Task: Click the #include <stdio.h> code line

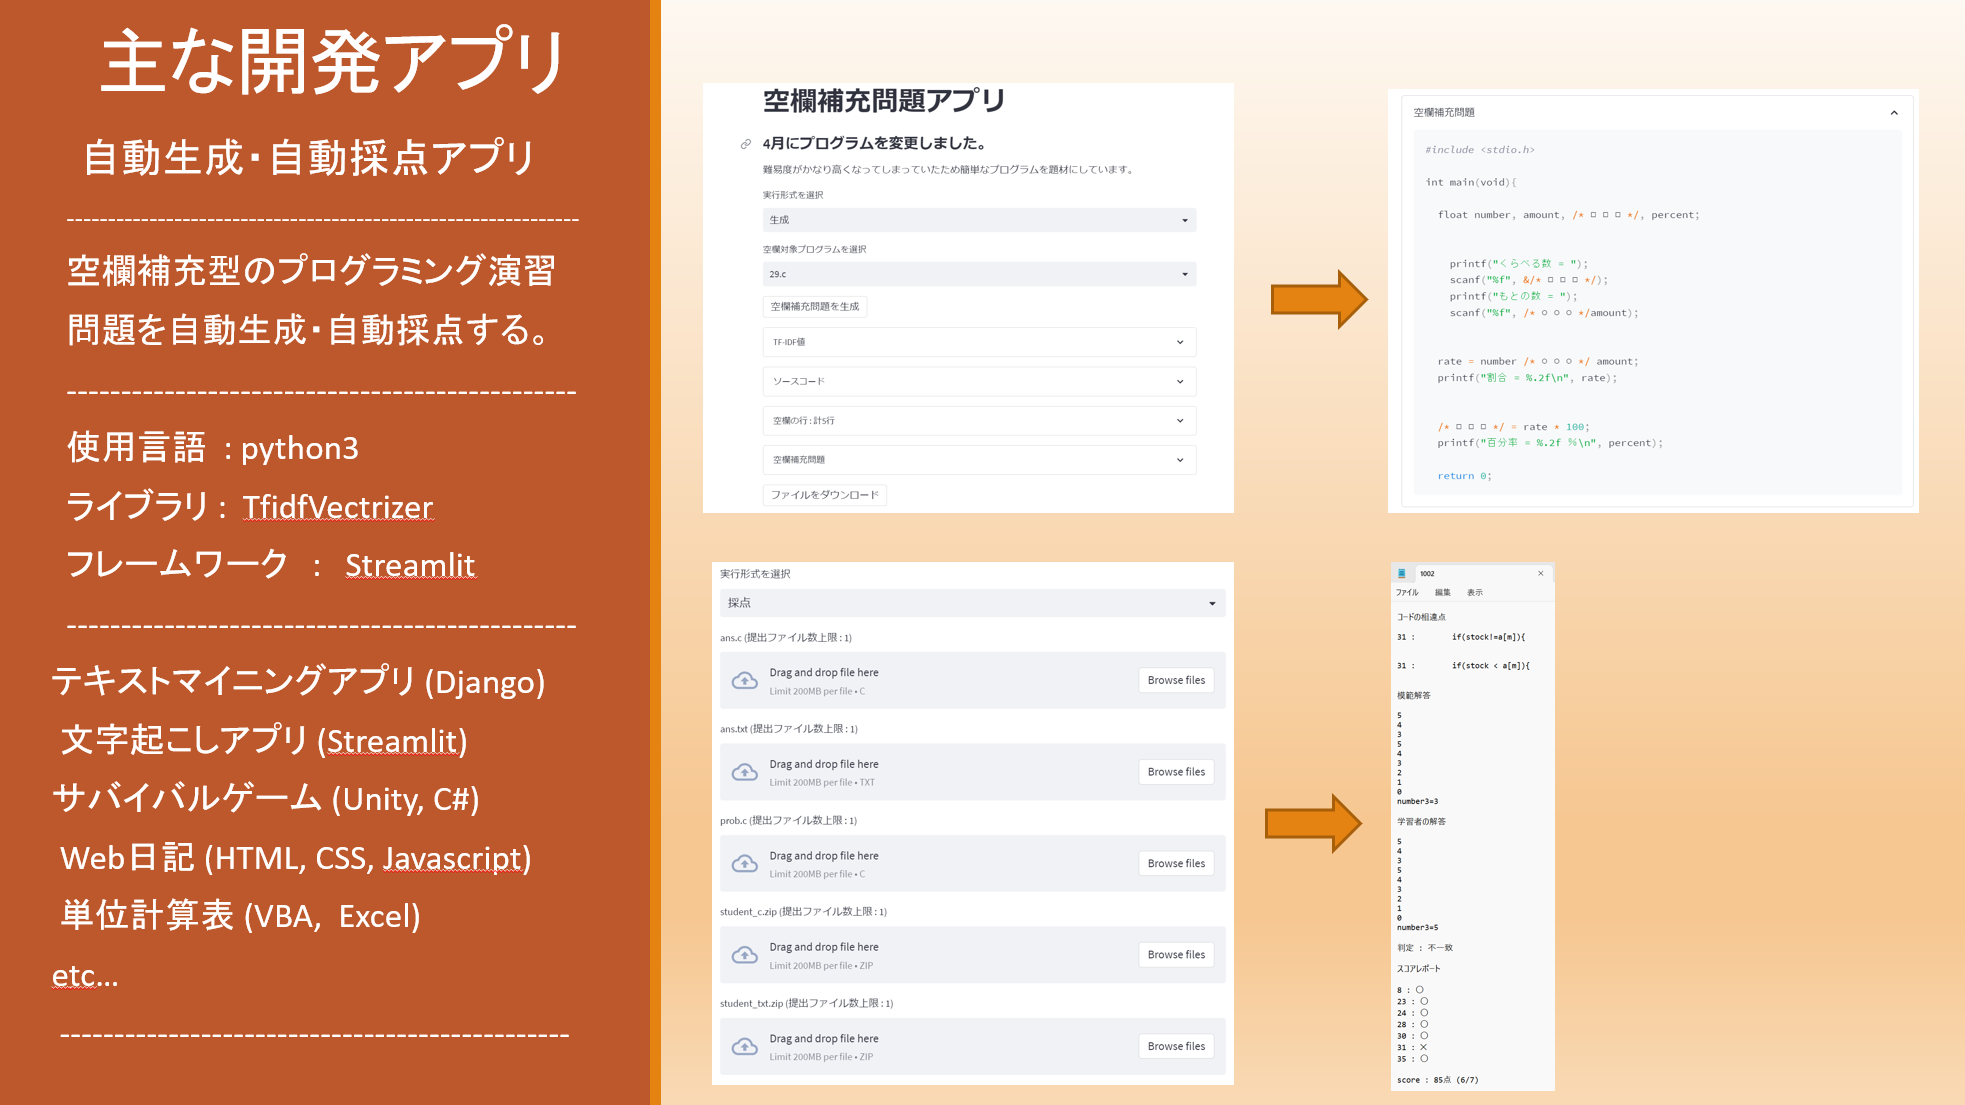Action: click(x=1479, y=150)
